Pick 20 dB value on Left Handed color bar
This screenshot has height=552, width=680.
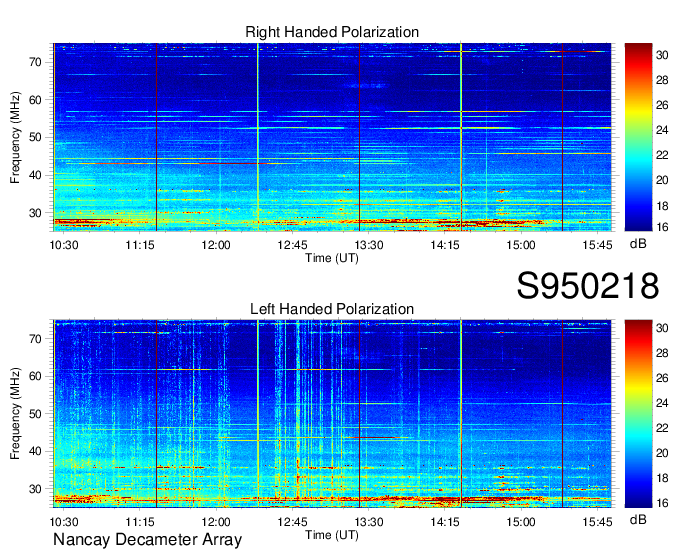(x=662, y=453)
